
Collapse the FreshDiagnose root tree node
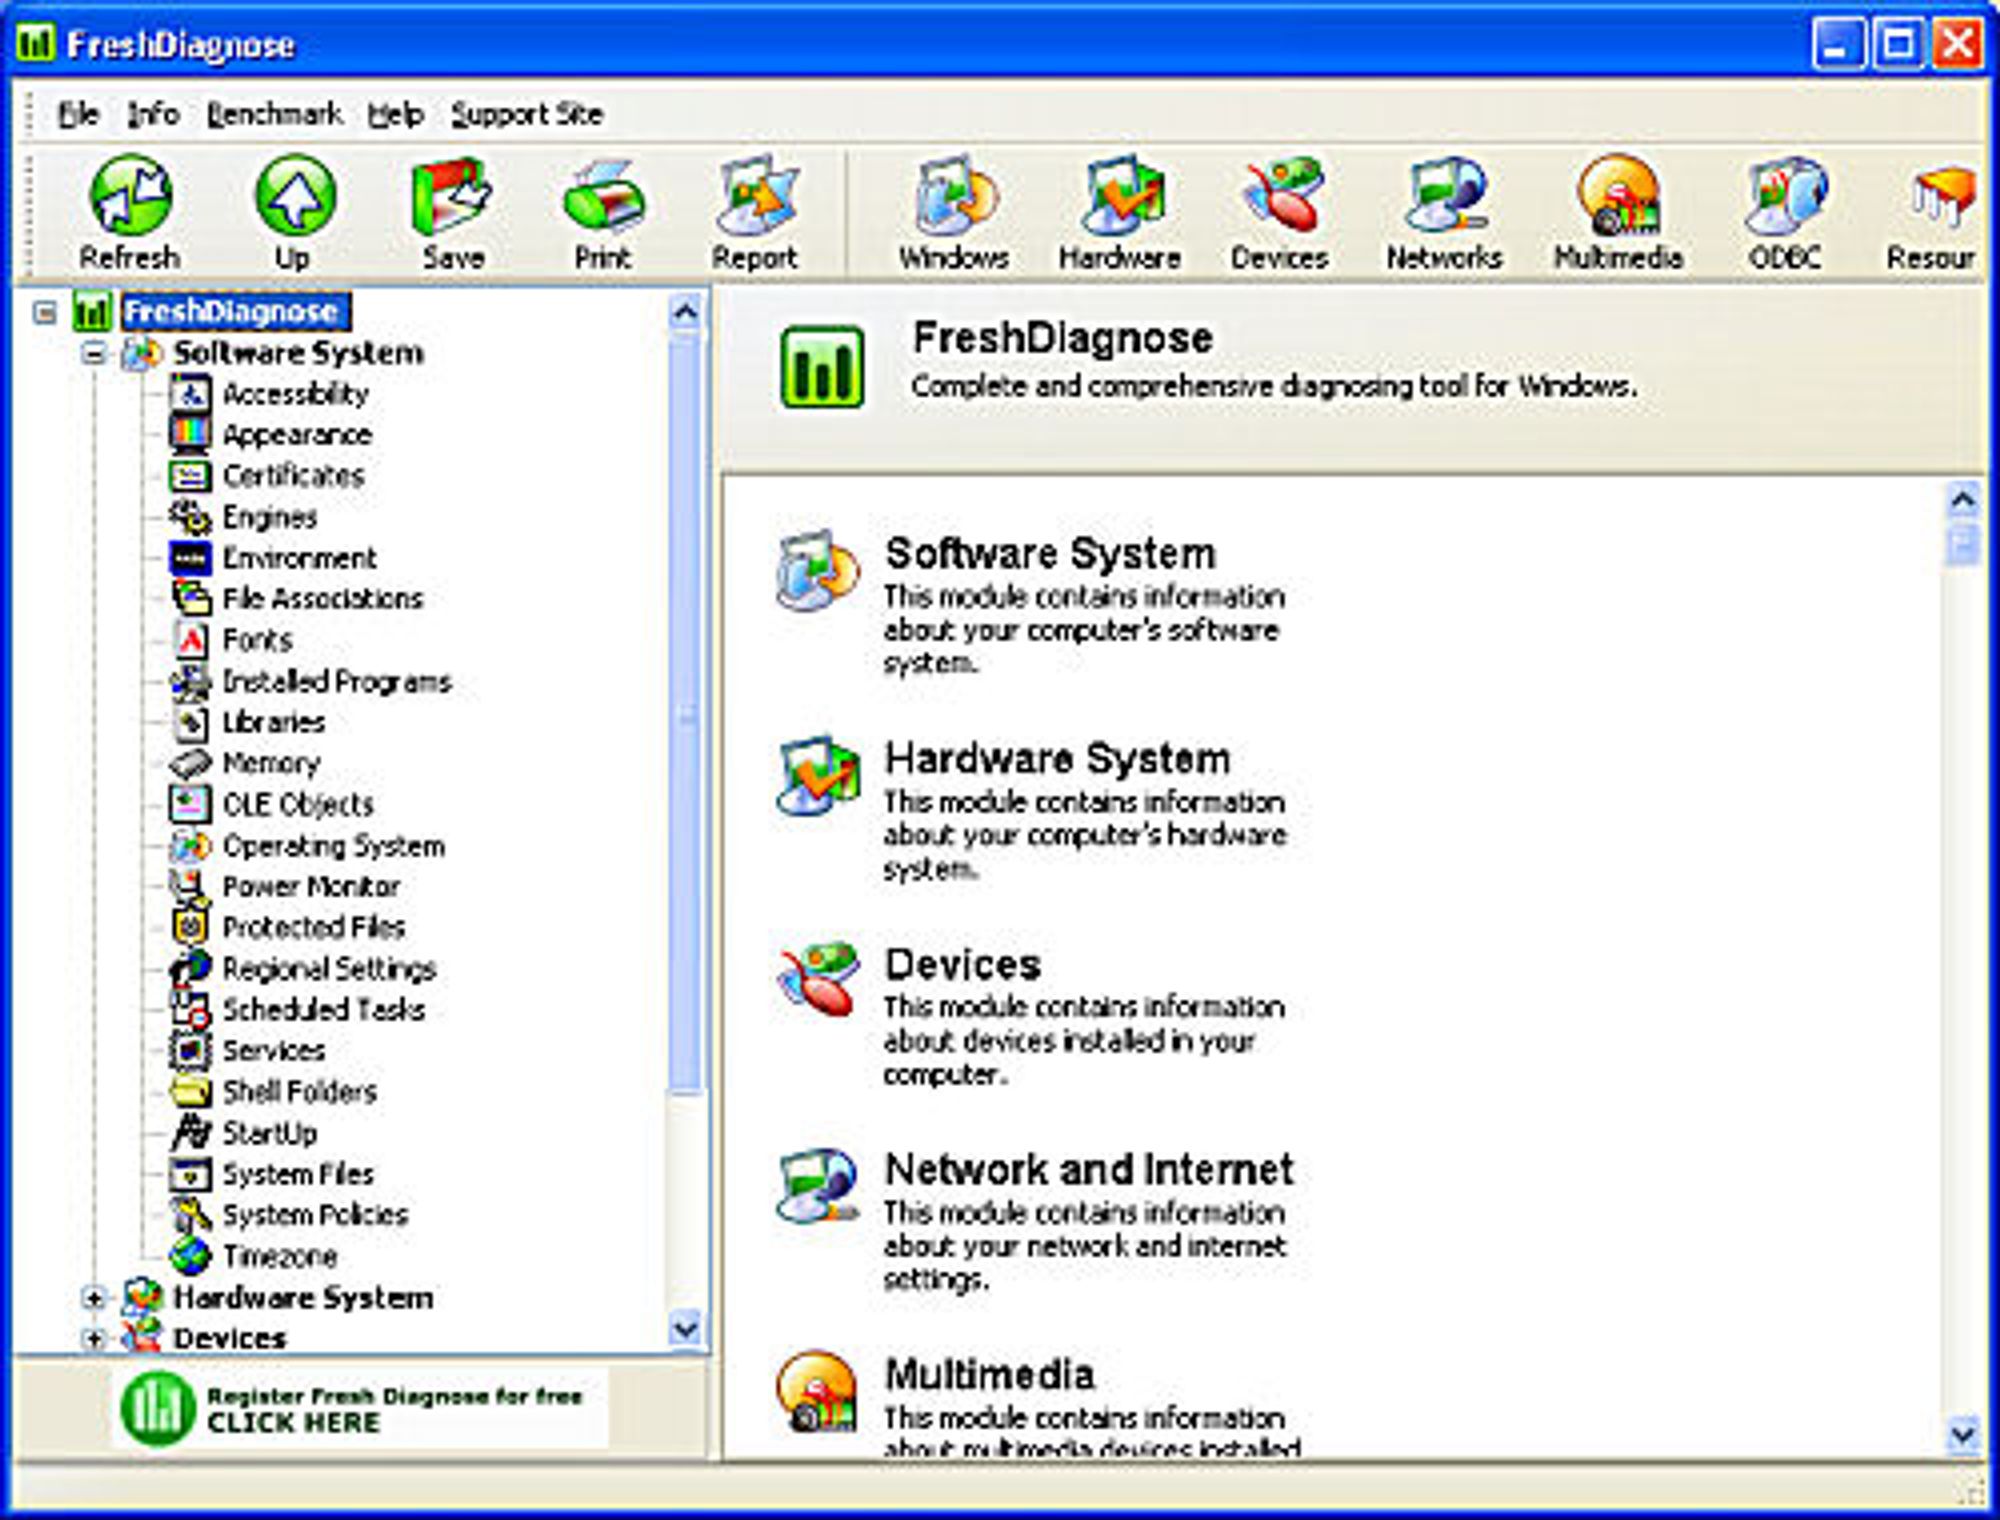click(44, 312)
